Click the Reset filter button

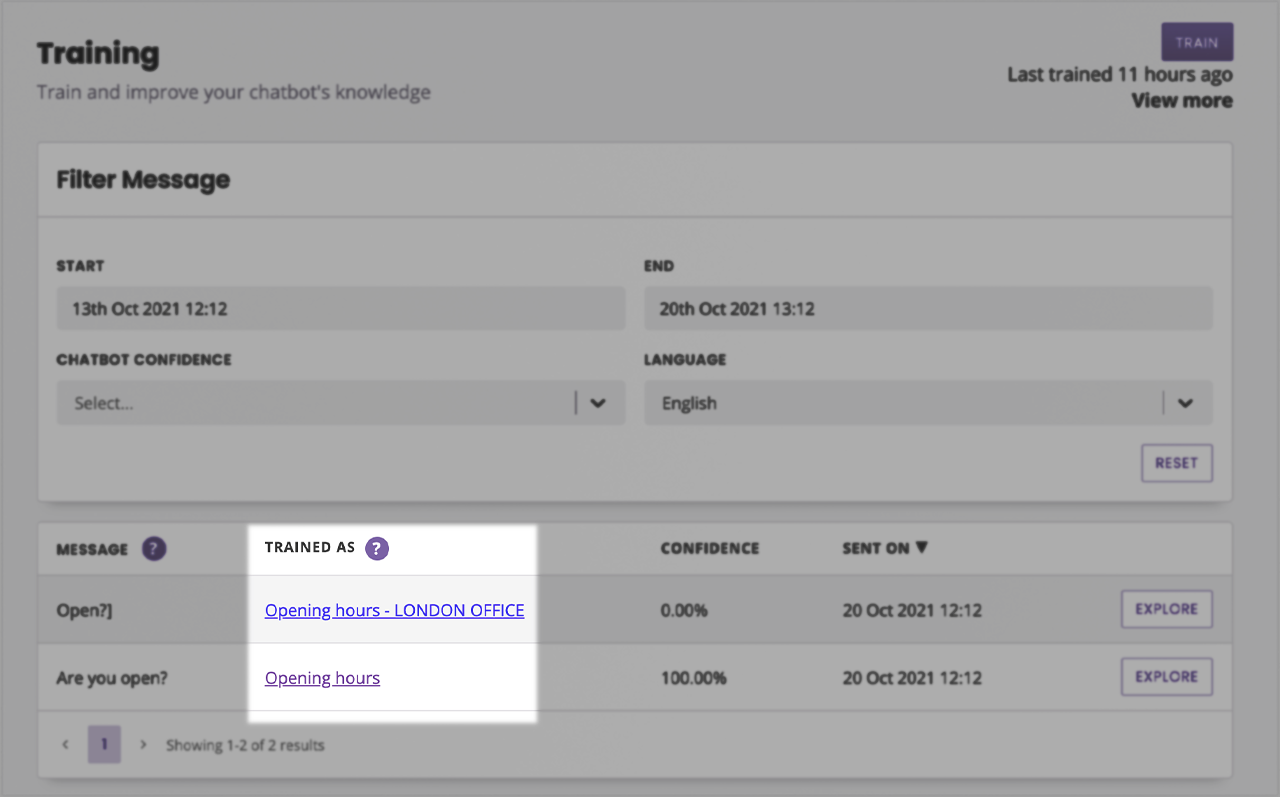[x=1176, y=463]
